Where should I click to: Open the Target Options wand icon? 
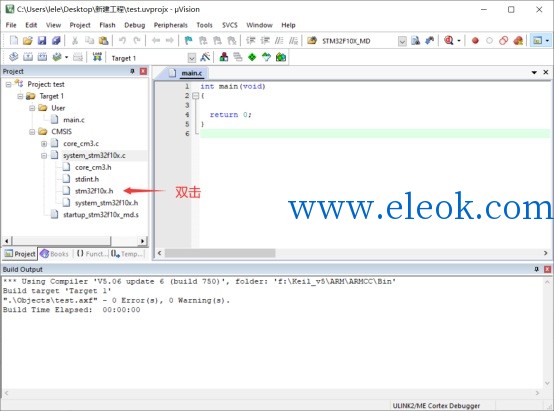point(205,57)
